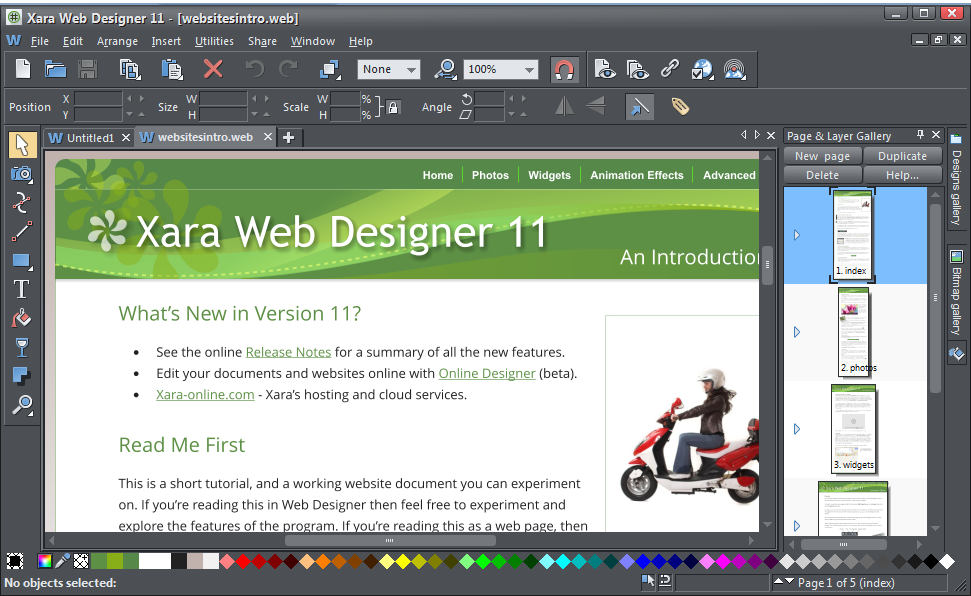971x596 pixels.
Task: Undo the last action
Action: [x=255, y=69]
